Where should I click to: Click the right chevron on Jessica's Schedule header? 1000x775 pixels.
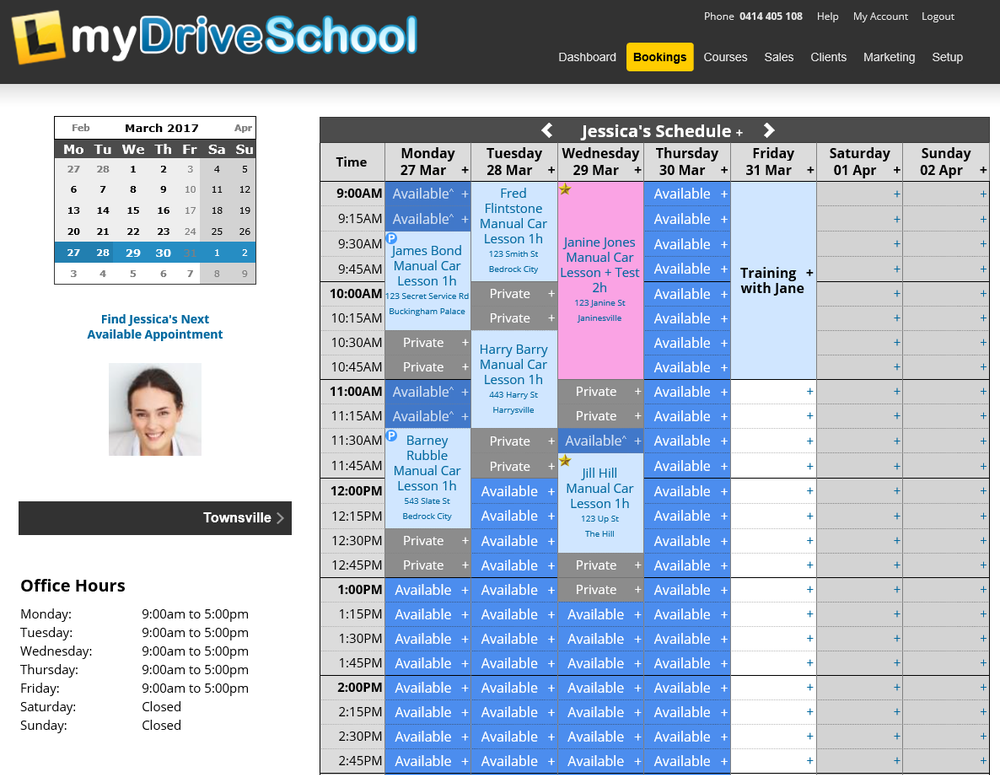[768, 130]
